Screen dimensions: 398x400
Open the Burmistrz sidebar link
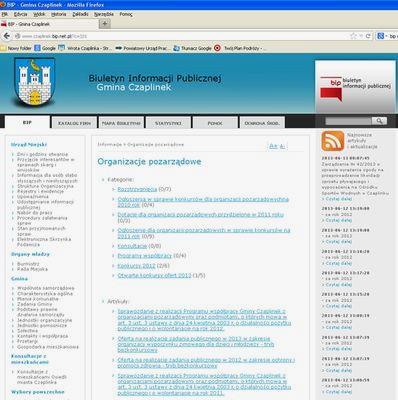pos(28,264)
